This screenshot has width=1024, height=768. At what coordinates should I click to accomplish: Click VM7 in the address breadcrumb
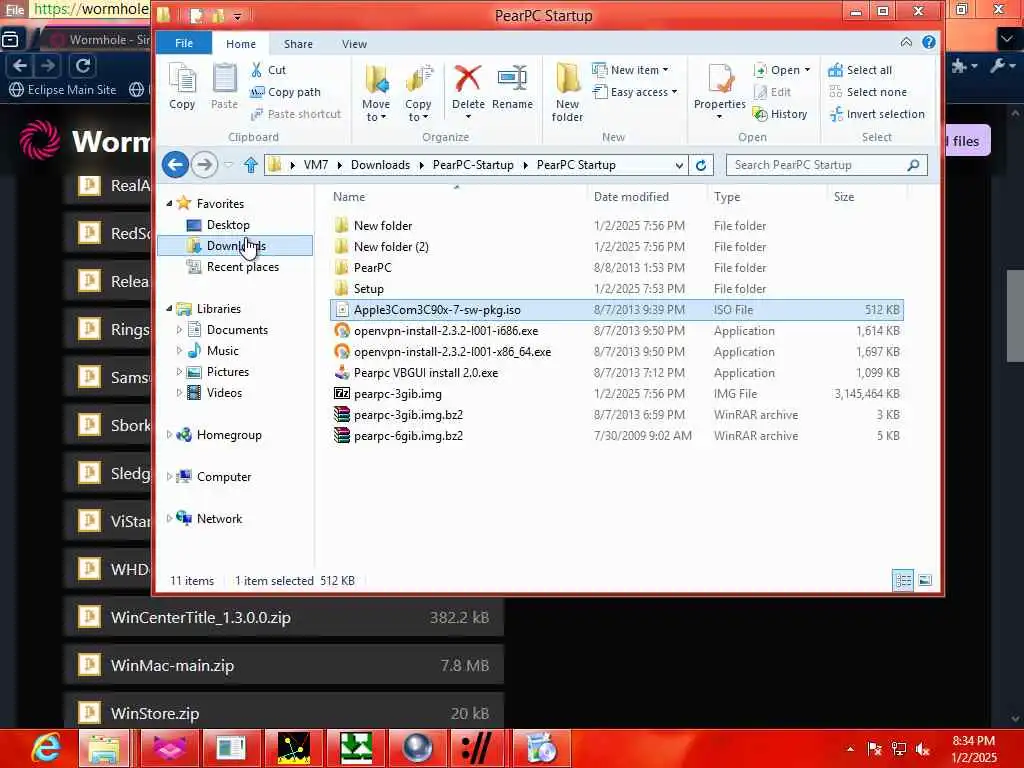point(316,165)
